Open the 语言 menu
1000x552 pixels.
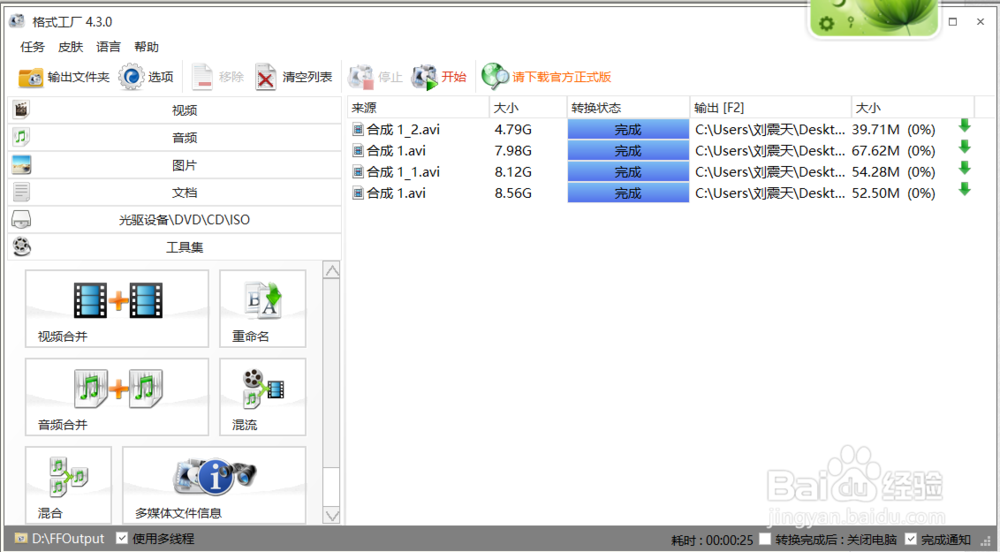tap(108, 47)
